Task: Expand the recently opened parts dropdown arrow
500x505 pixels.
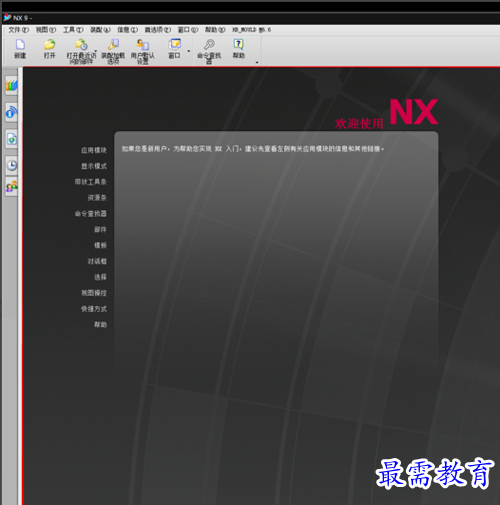Action: pos(96,51)
